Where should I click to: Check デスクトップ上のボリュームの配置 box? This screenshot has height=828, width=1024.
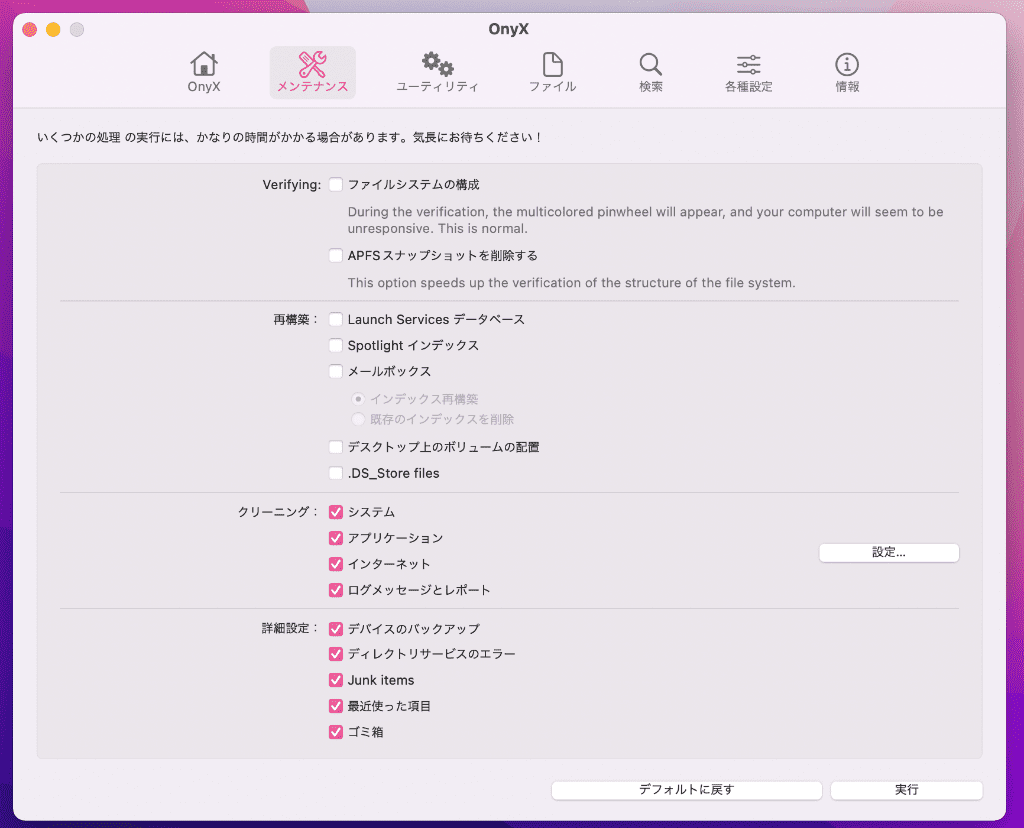[x=336, y=447]
